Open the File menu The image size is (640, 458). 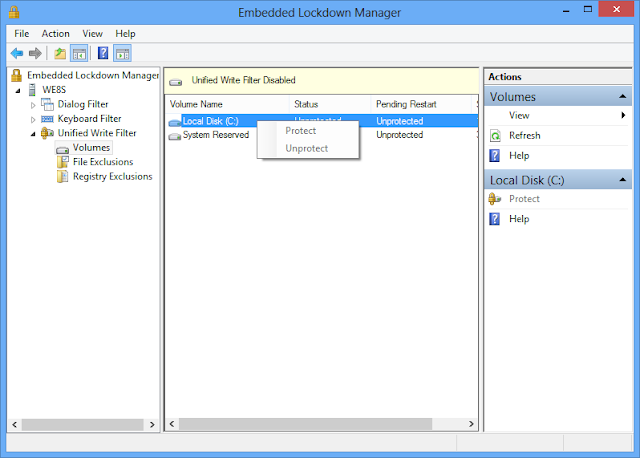(x=22, y=33)
